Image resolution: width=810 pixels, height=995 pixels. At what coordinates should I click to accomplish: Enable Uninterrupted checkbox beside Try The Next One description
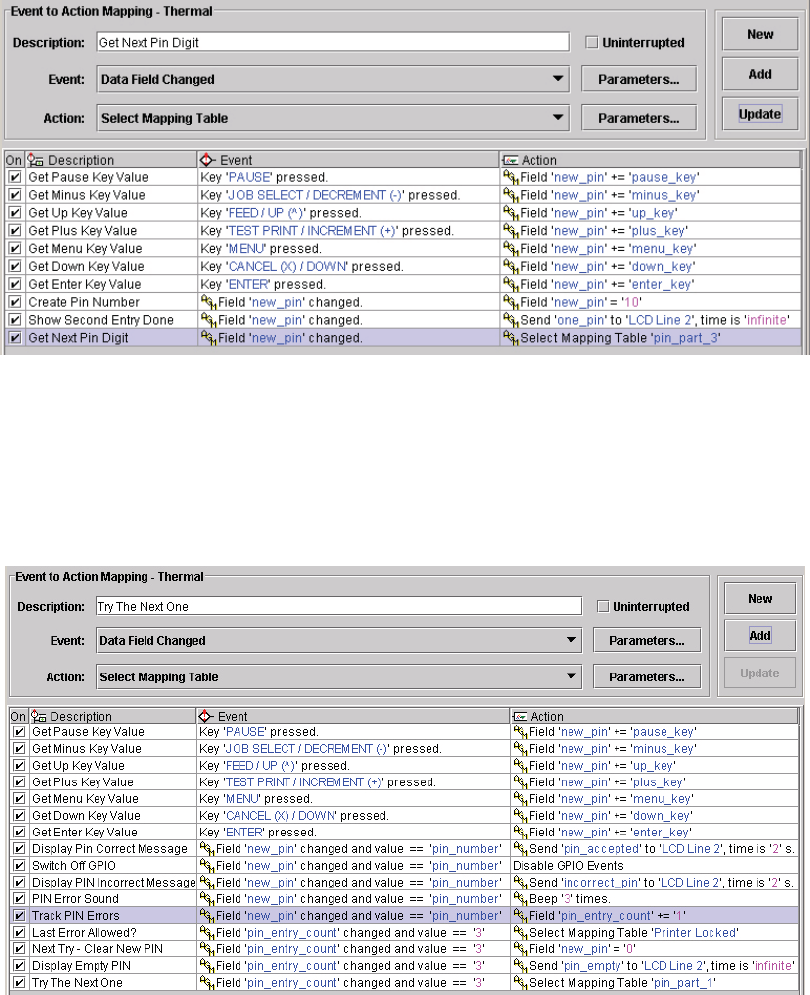click(603, 607)
